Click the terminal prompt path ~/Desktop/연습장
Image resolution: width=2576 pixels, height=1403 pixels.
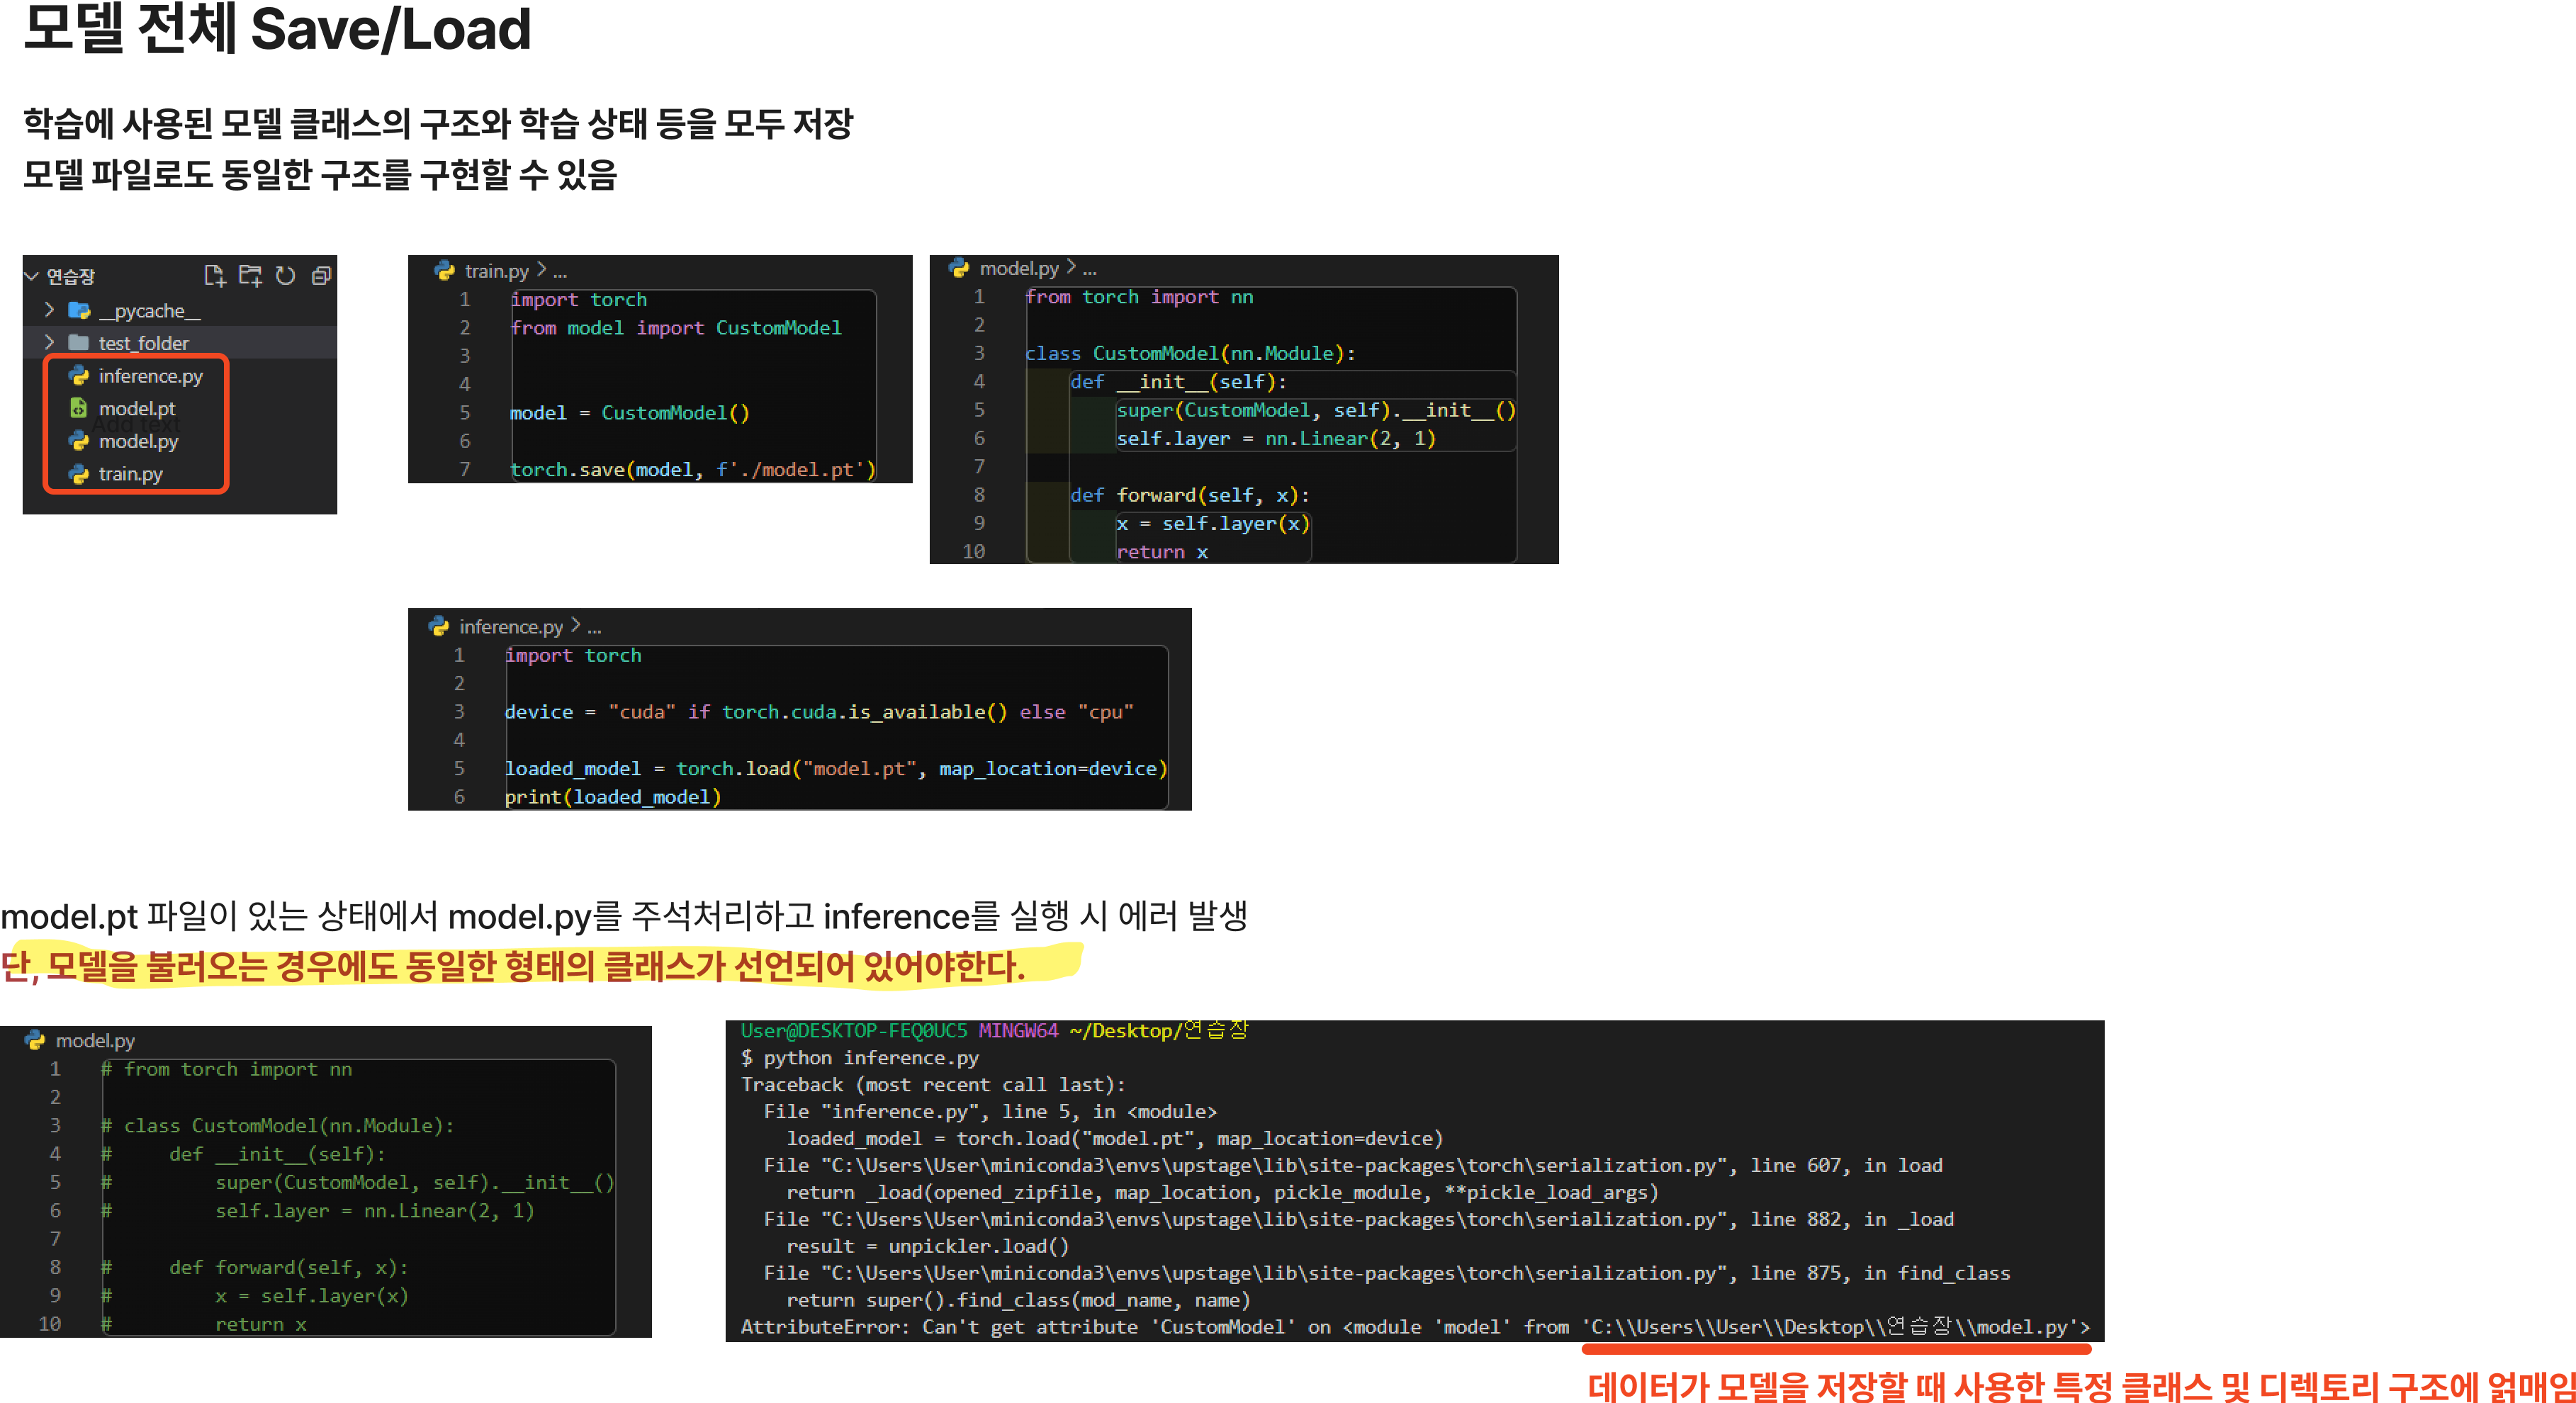click(1158, 1031)
